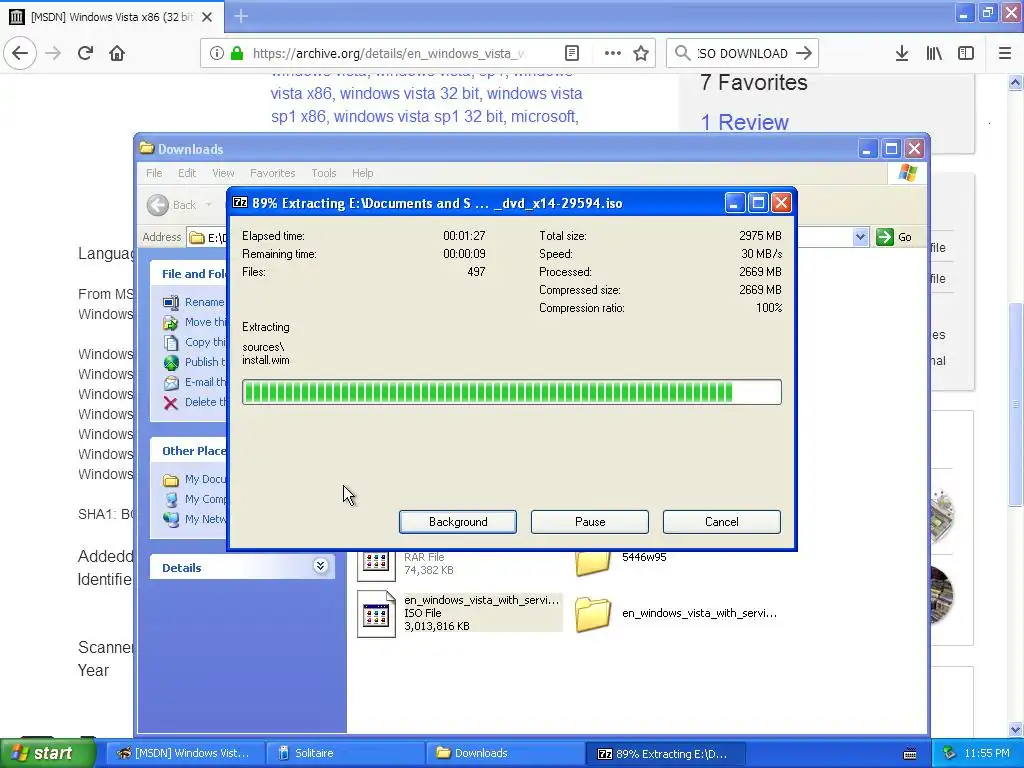Screen dimensions: 1024x768
Task: Select the RAR file icon
Action: click(x=376, y=564)
